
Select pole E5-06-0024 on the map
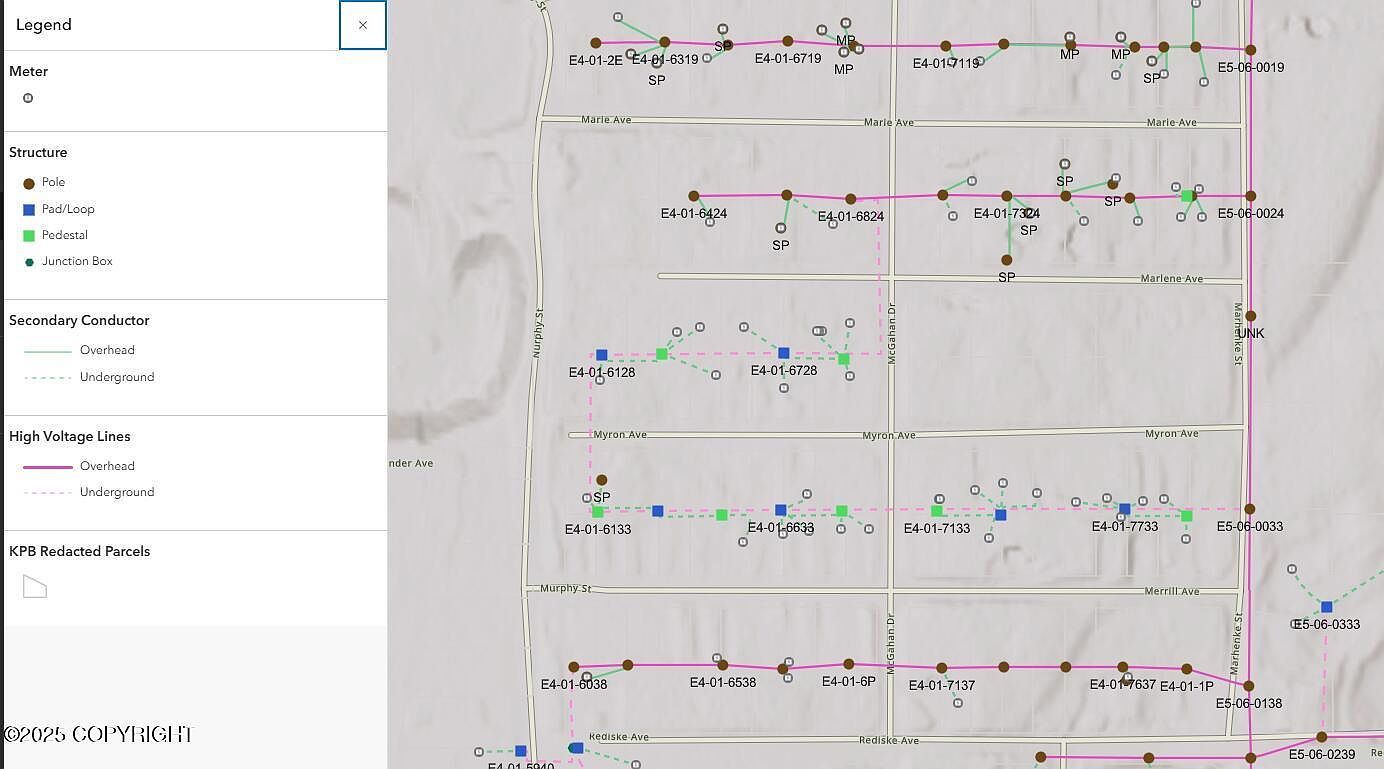pyautogui.click(x=1250, y=197)
